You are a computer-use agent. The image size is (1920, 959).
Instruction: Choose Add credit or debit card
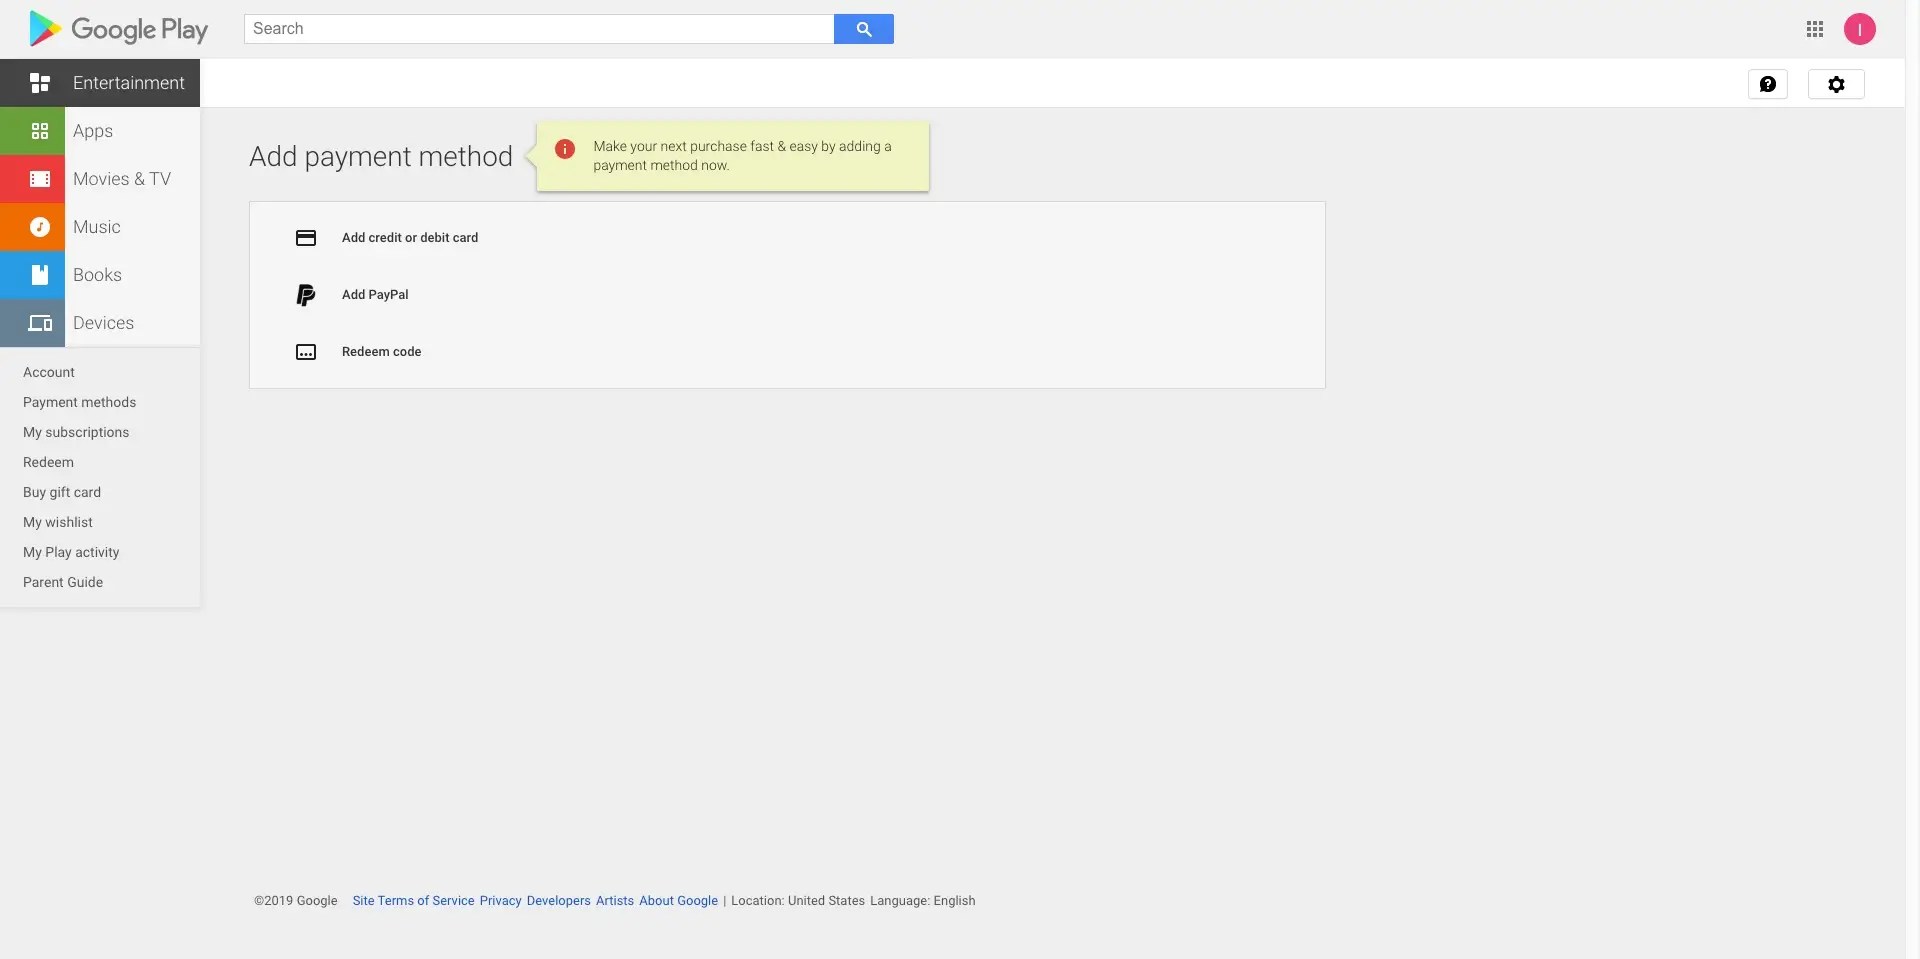410,238
